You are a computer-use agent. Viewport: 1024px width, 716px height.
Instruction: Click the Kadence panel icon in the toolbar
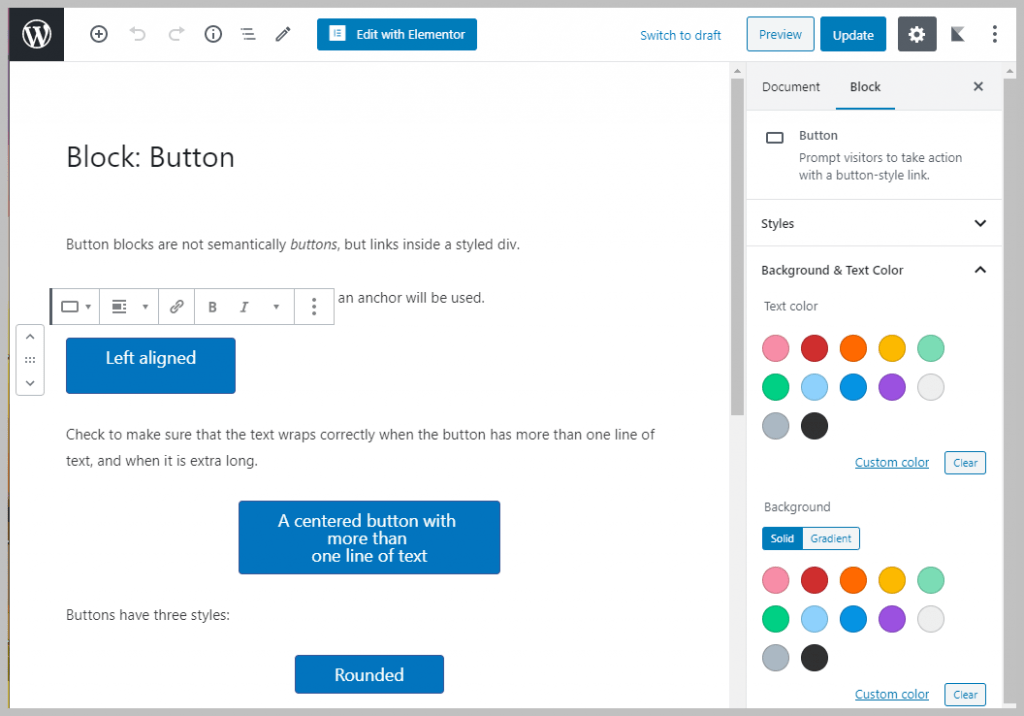(956, 34)
